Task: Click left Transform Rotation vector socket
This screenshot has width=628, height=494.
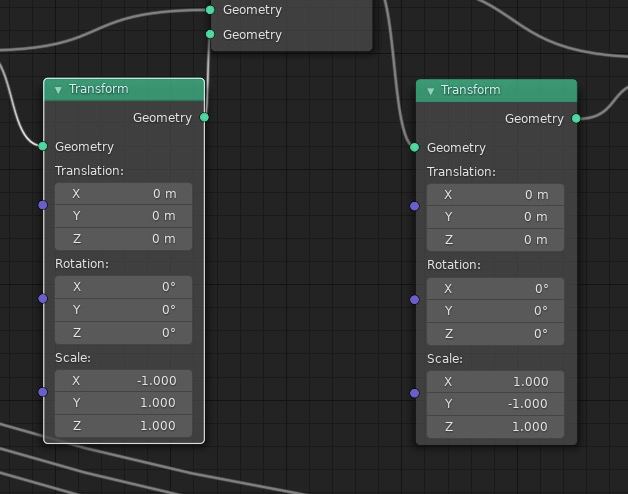Action: [x=43, y=298]
